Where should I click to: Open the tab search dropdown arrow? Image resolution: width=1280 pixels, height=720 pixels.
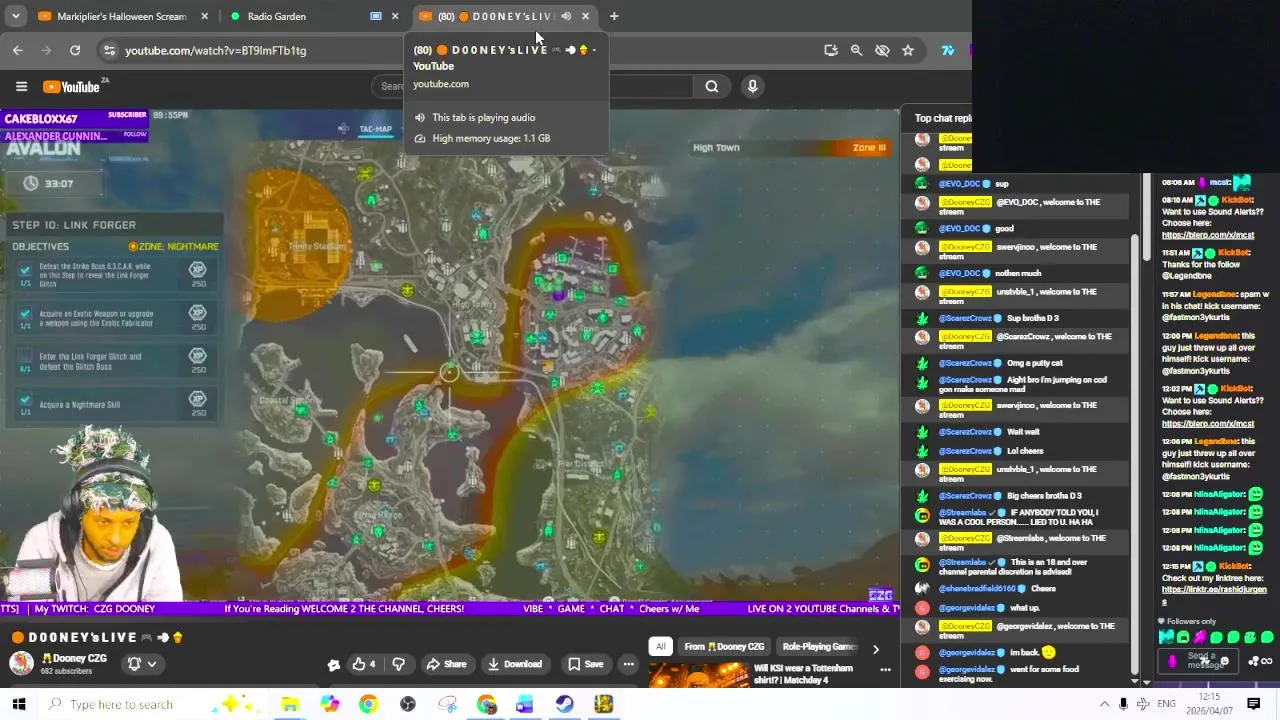click(15, 16)
